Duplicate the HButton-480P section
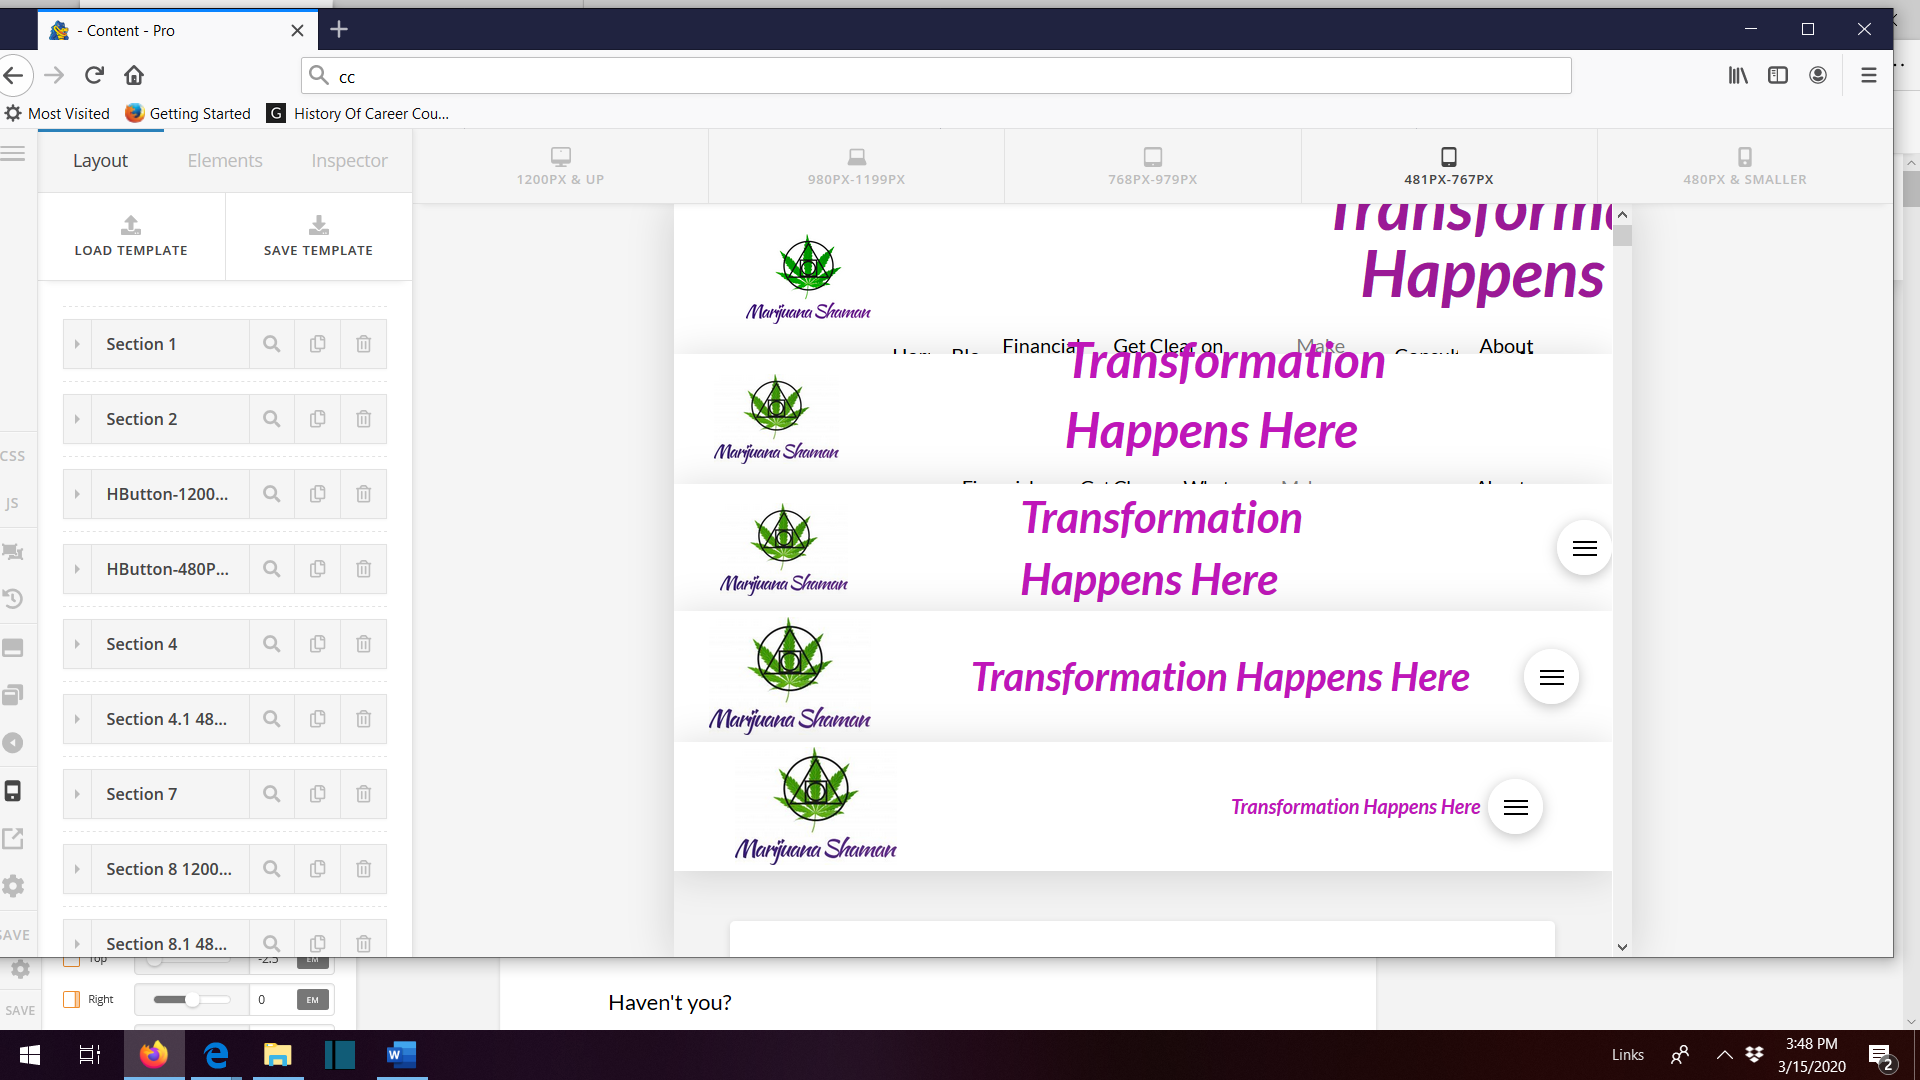This screenshot has width=1920, height=1080. coord(317,569)
